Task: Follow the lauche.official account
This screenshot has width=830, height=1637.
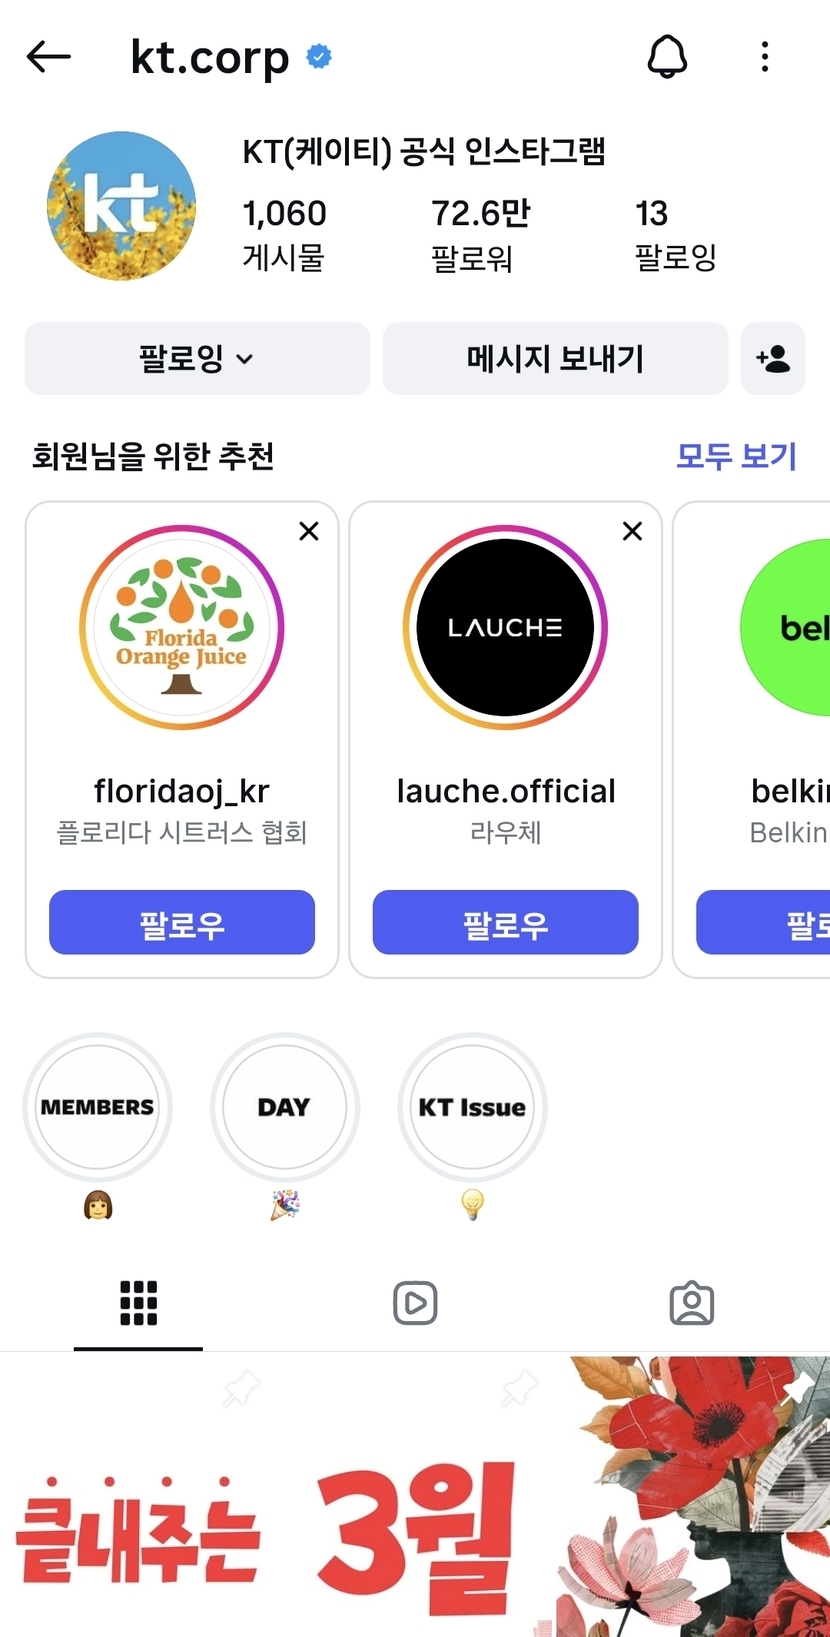Action: [x=505, y=923]
